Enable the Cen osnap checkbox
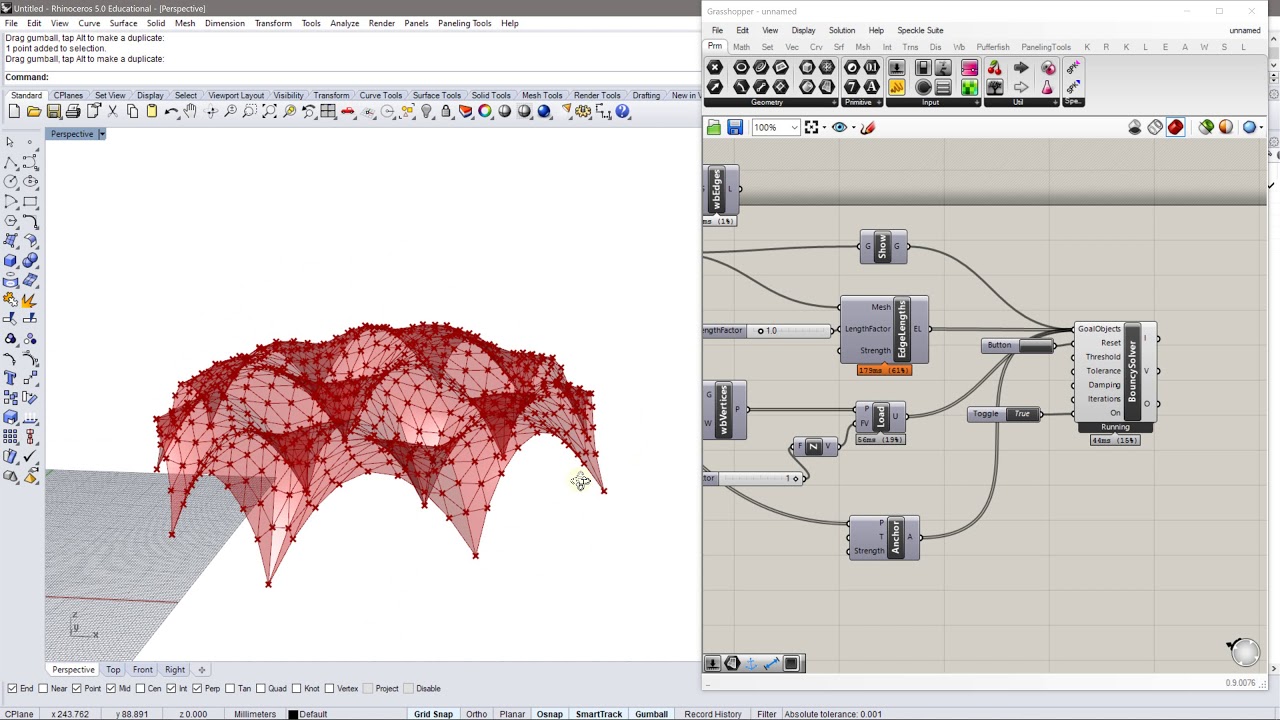Screen dimensions: 1280x720 140,688
